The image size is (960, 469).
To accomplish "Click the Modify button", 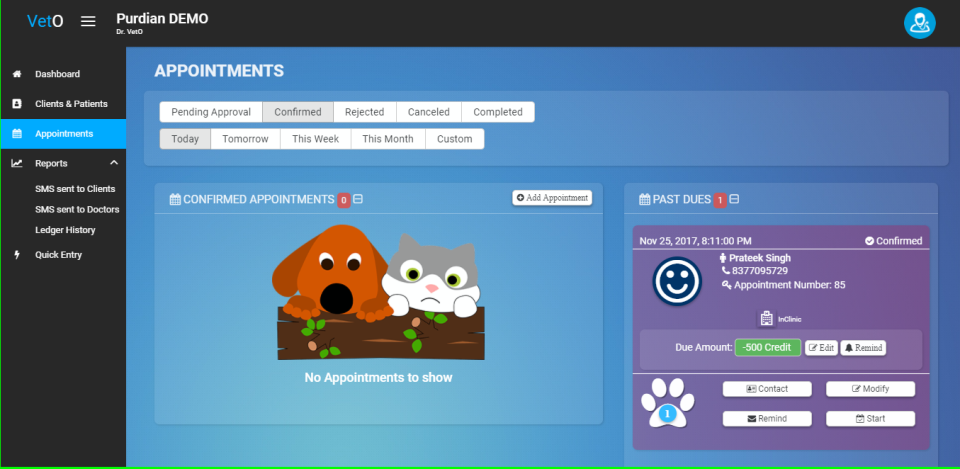I will click(871, 389).
